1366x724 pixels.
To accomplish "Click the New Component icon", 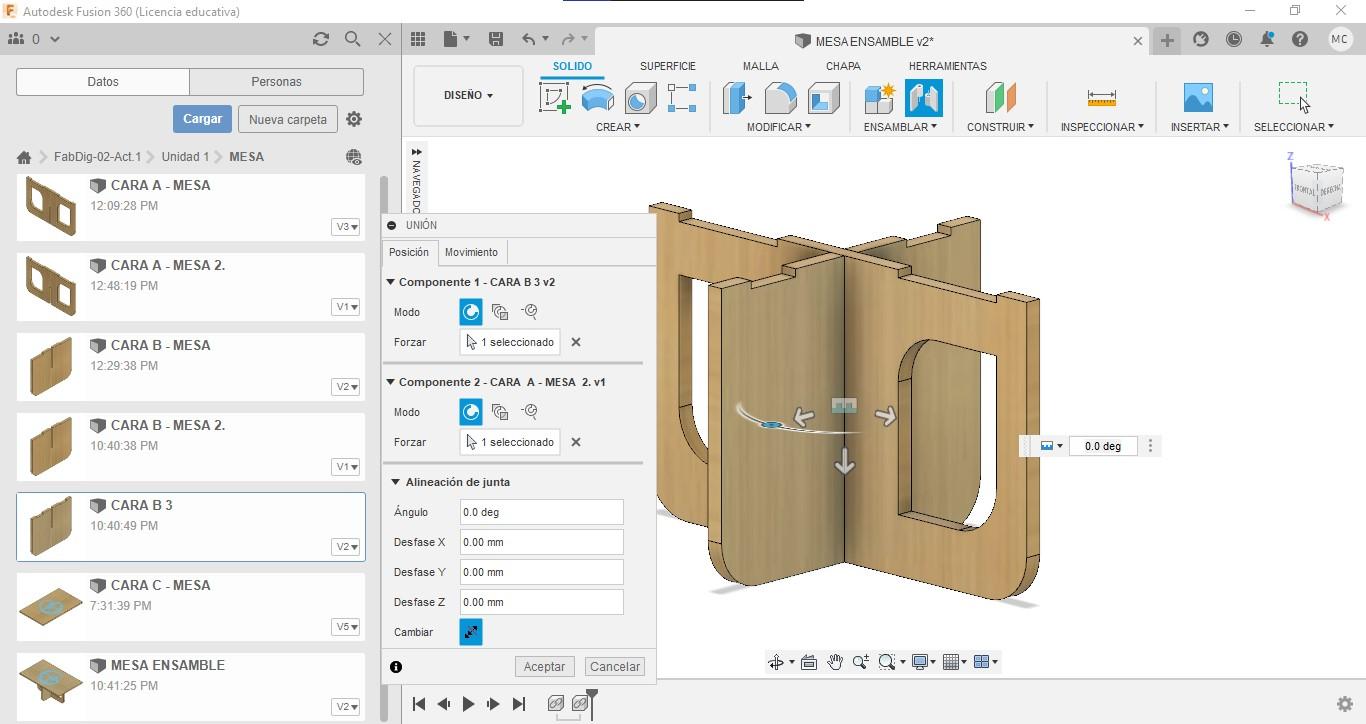I will (x=879, y=98).
